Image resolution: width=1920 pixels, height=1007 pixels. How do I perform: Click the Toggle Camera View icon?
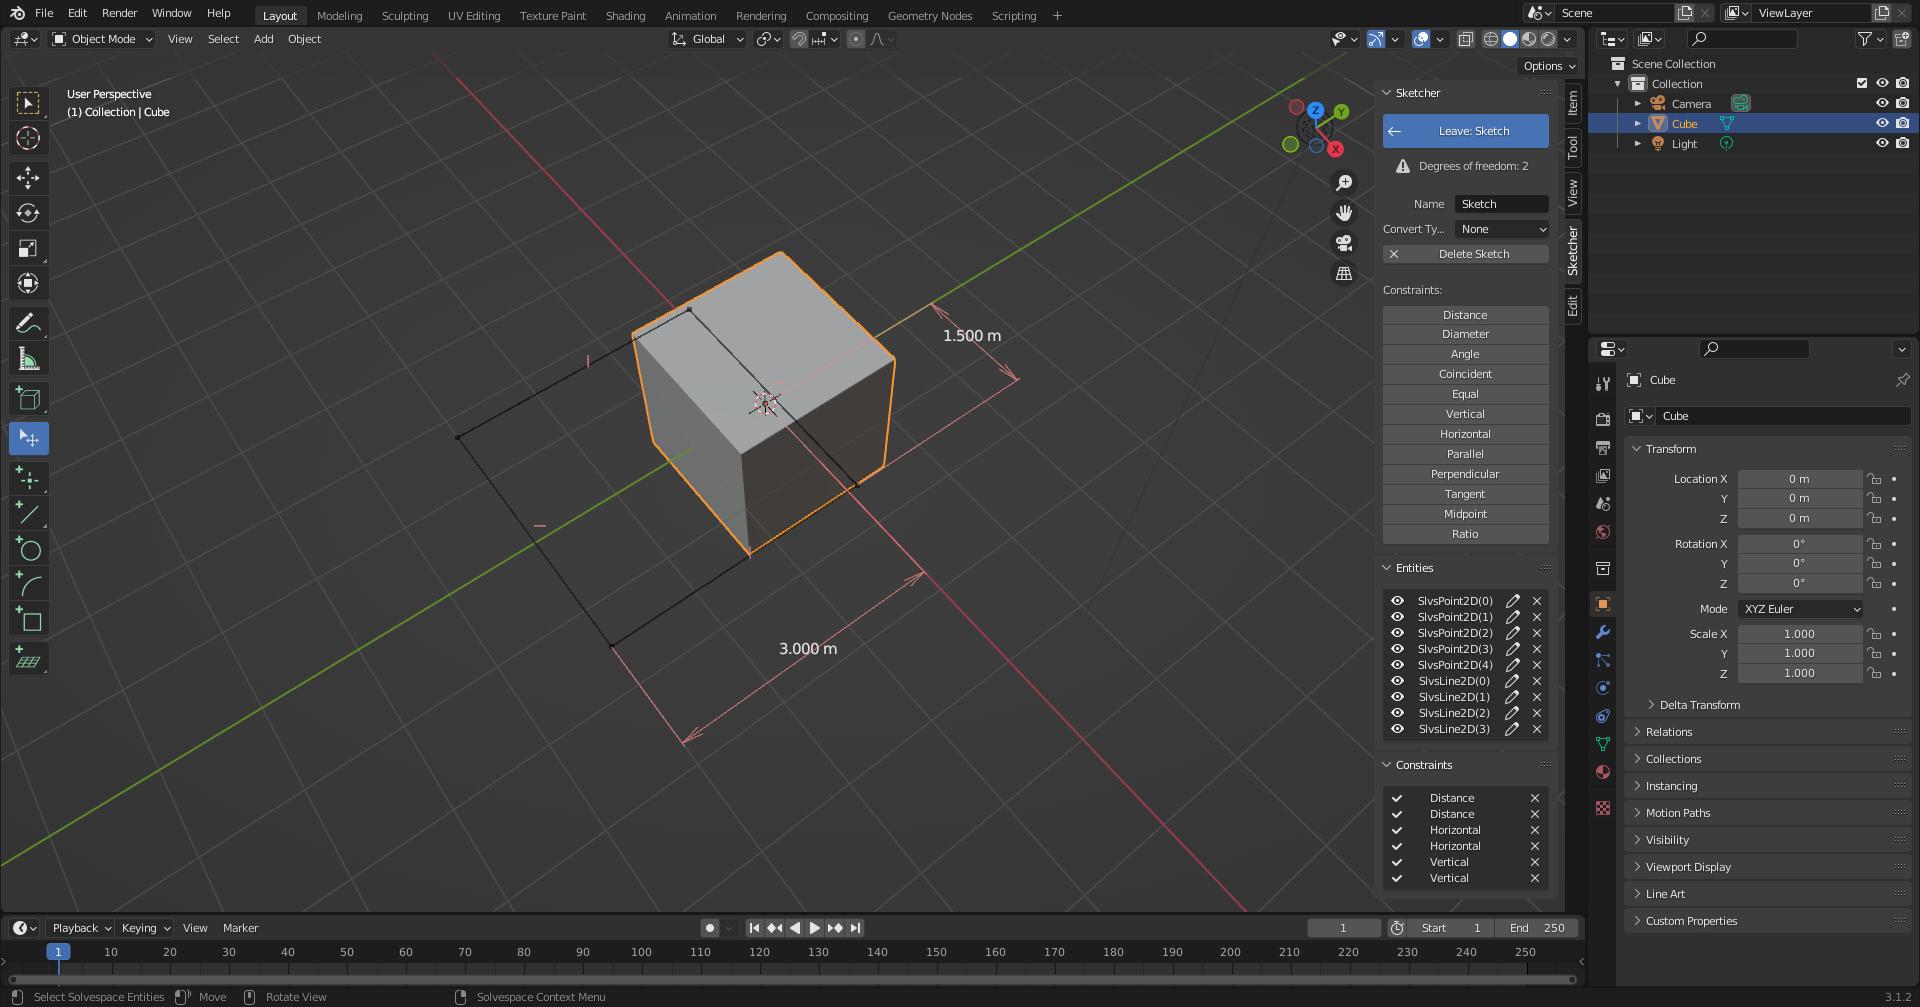1344,243
